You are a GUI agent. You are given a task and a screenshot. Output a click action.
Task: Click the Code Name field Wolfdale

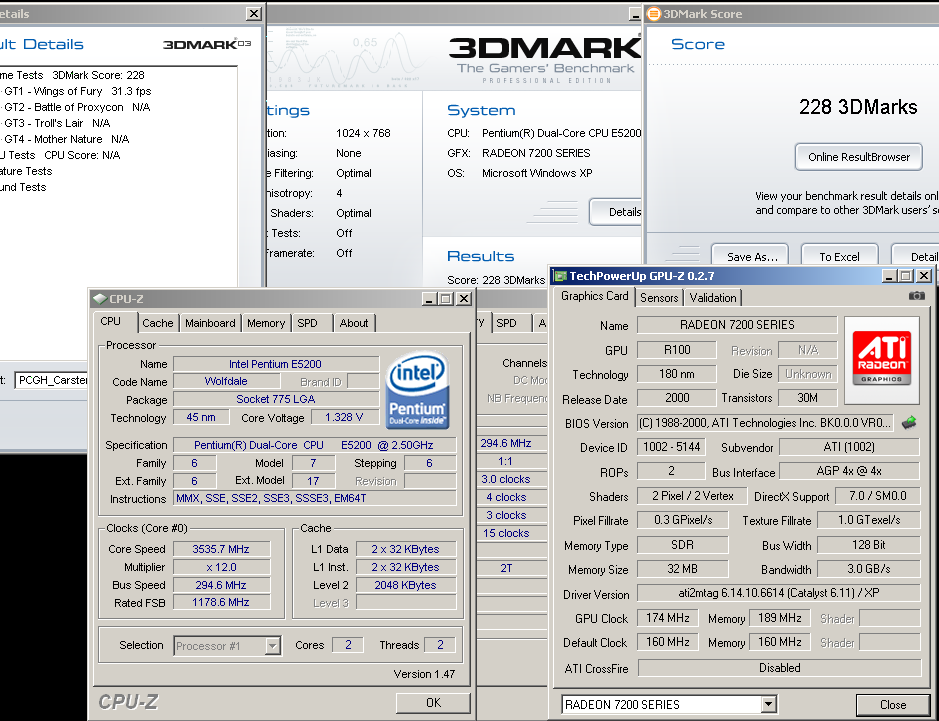point(226,381)
